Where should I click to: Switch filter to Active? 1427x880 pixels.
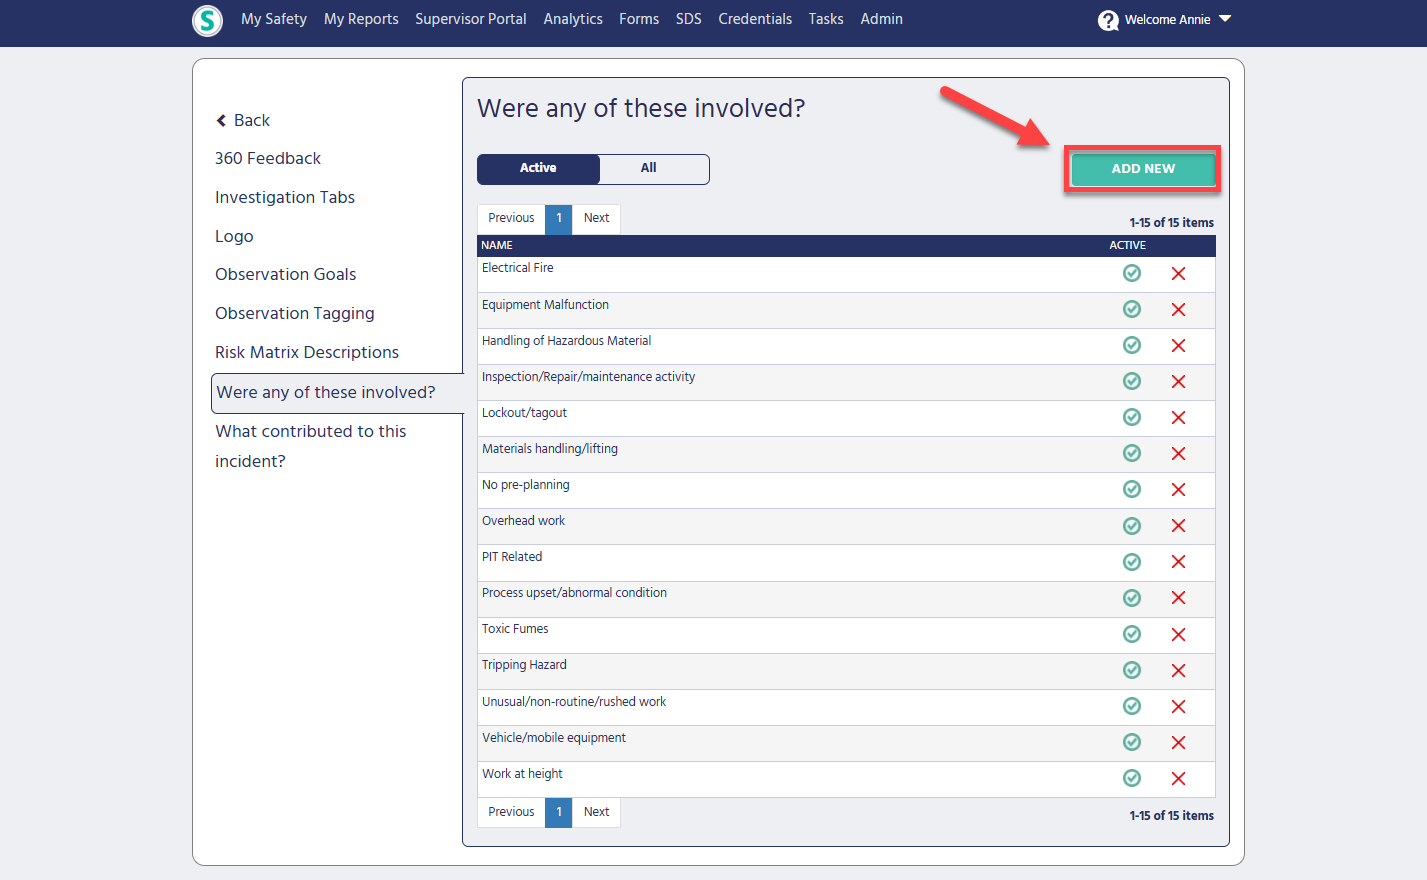(x=538, y=168)
